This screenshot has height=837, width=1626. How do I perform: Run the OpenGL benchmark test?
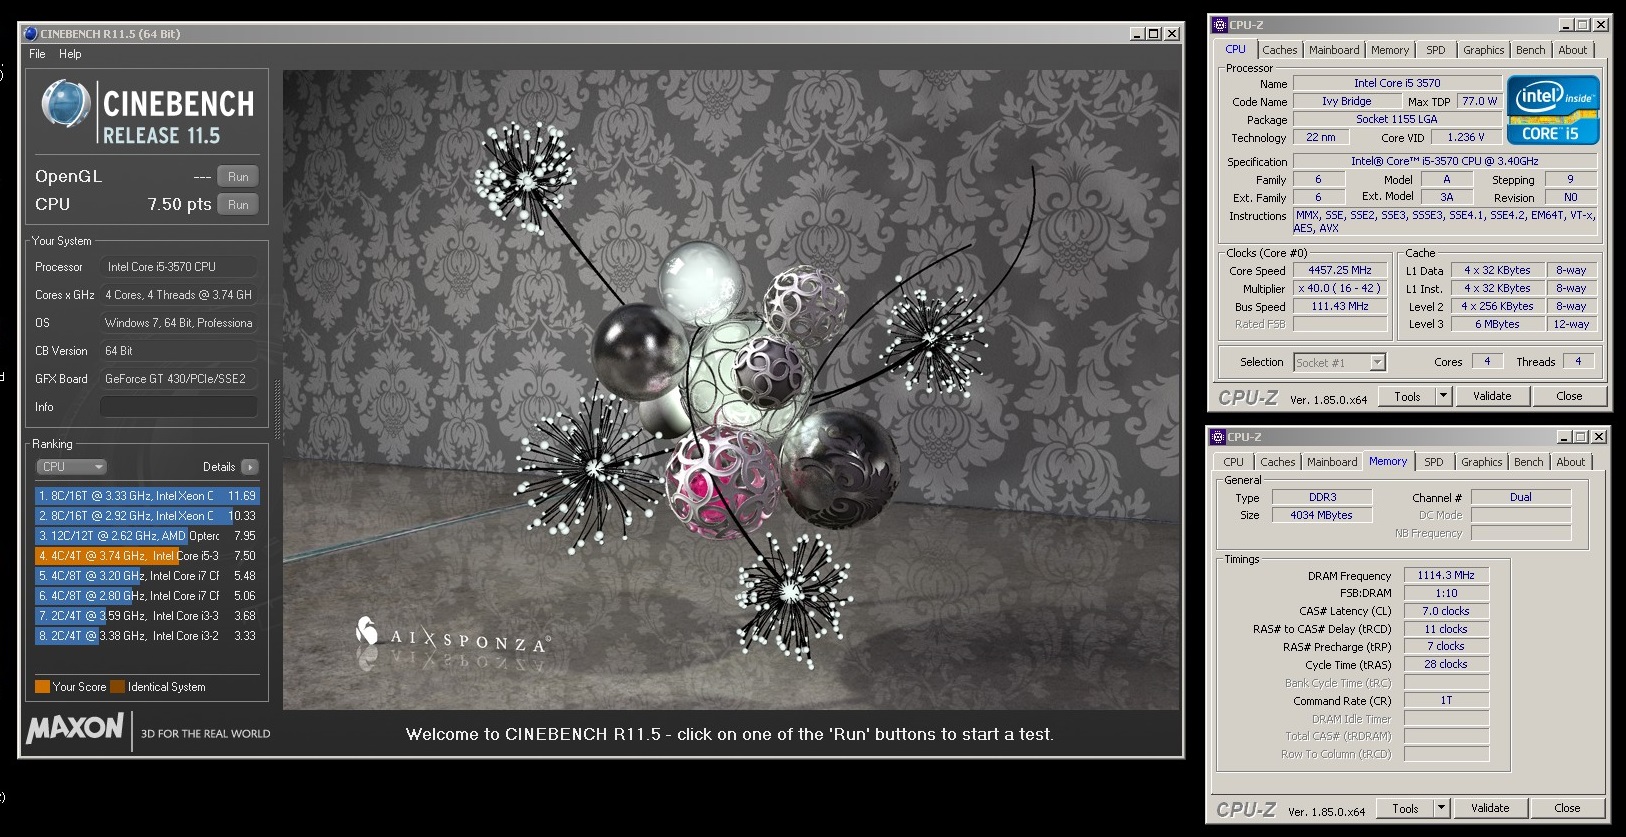(238, 177)
